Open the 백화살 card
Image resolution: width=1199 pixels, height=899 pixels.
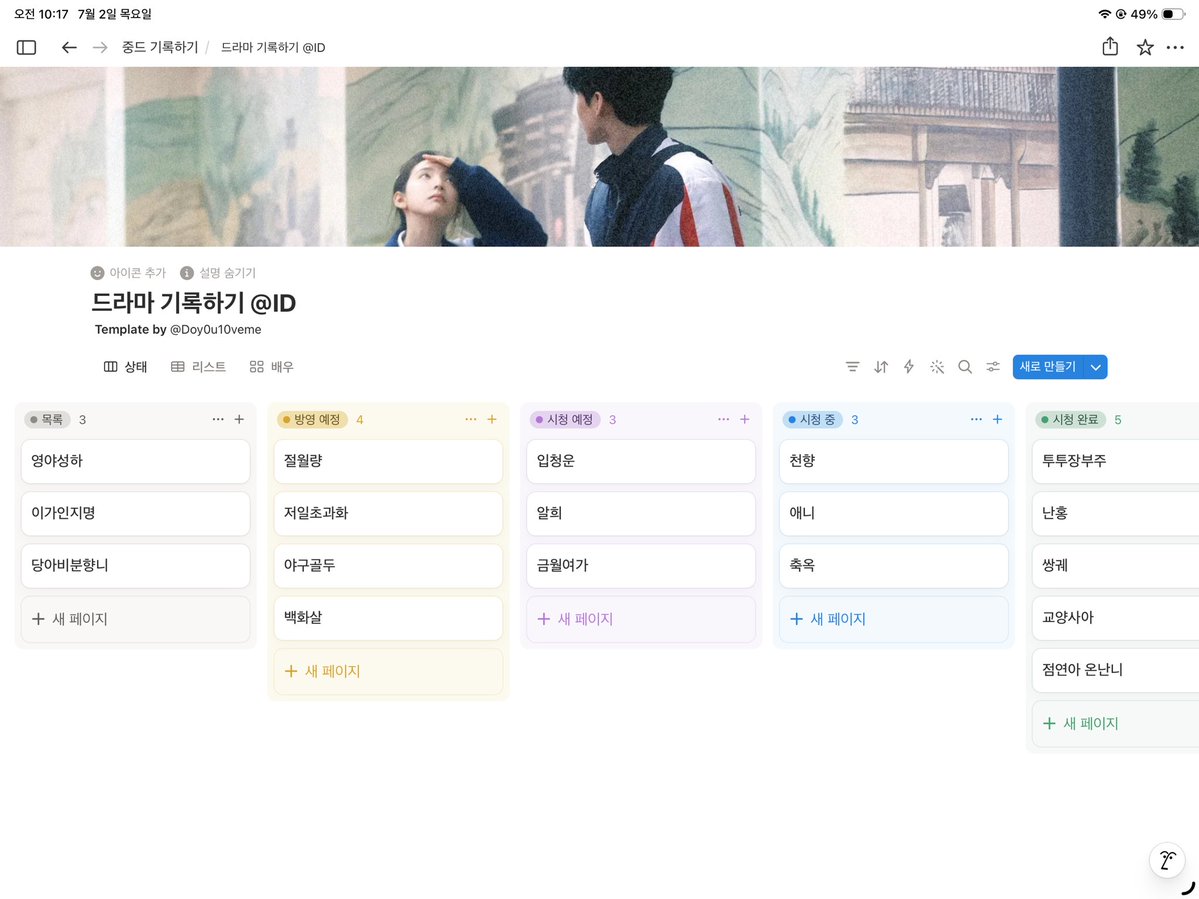point(388,618)
